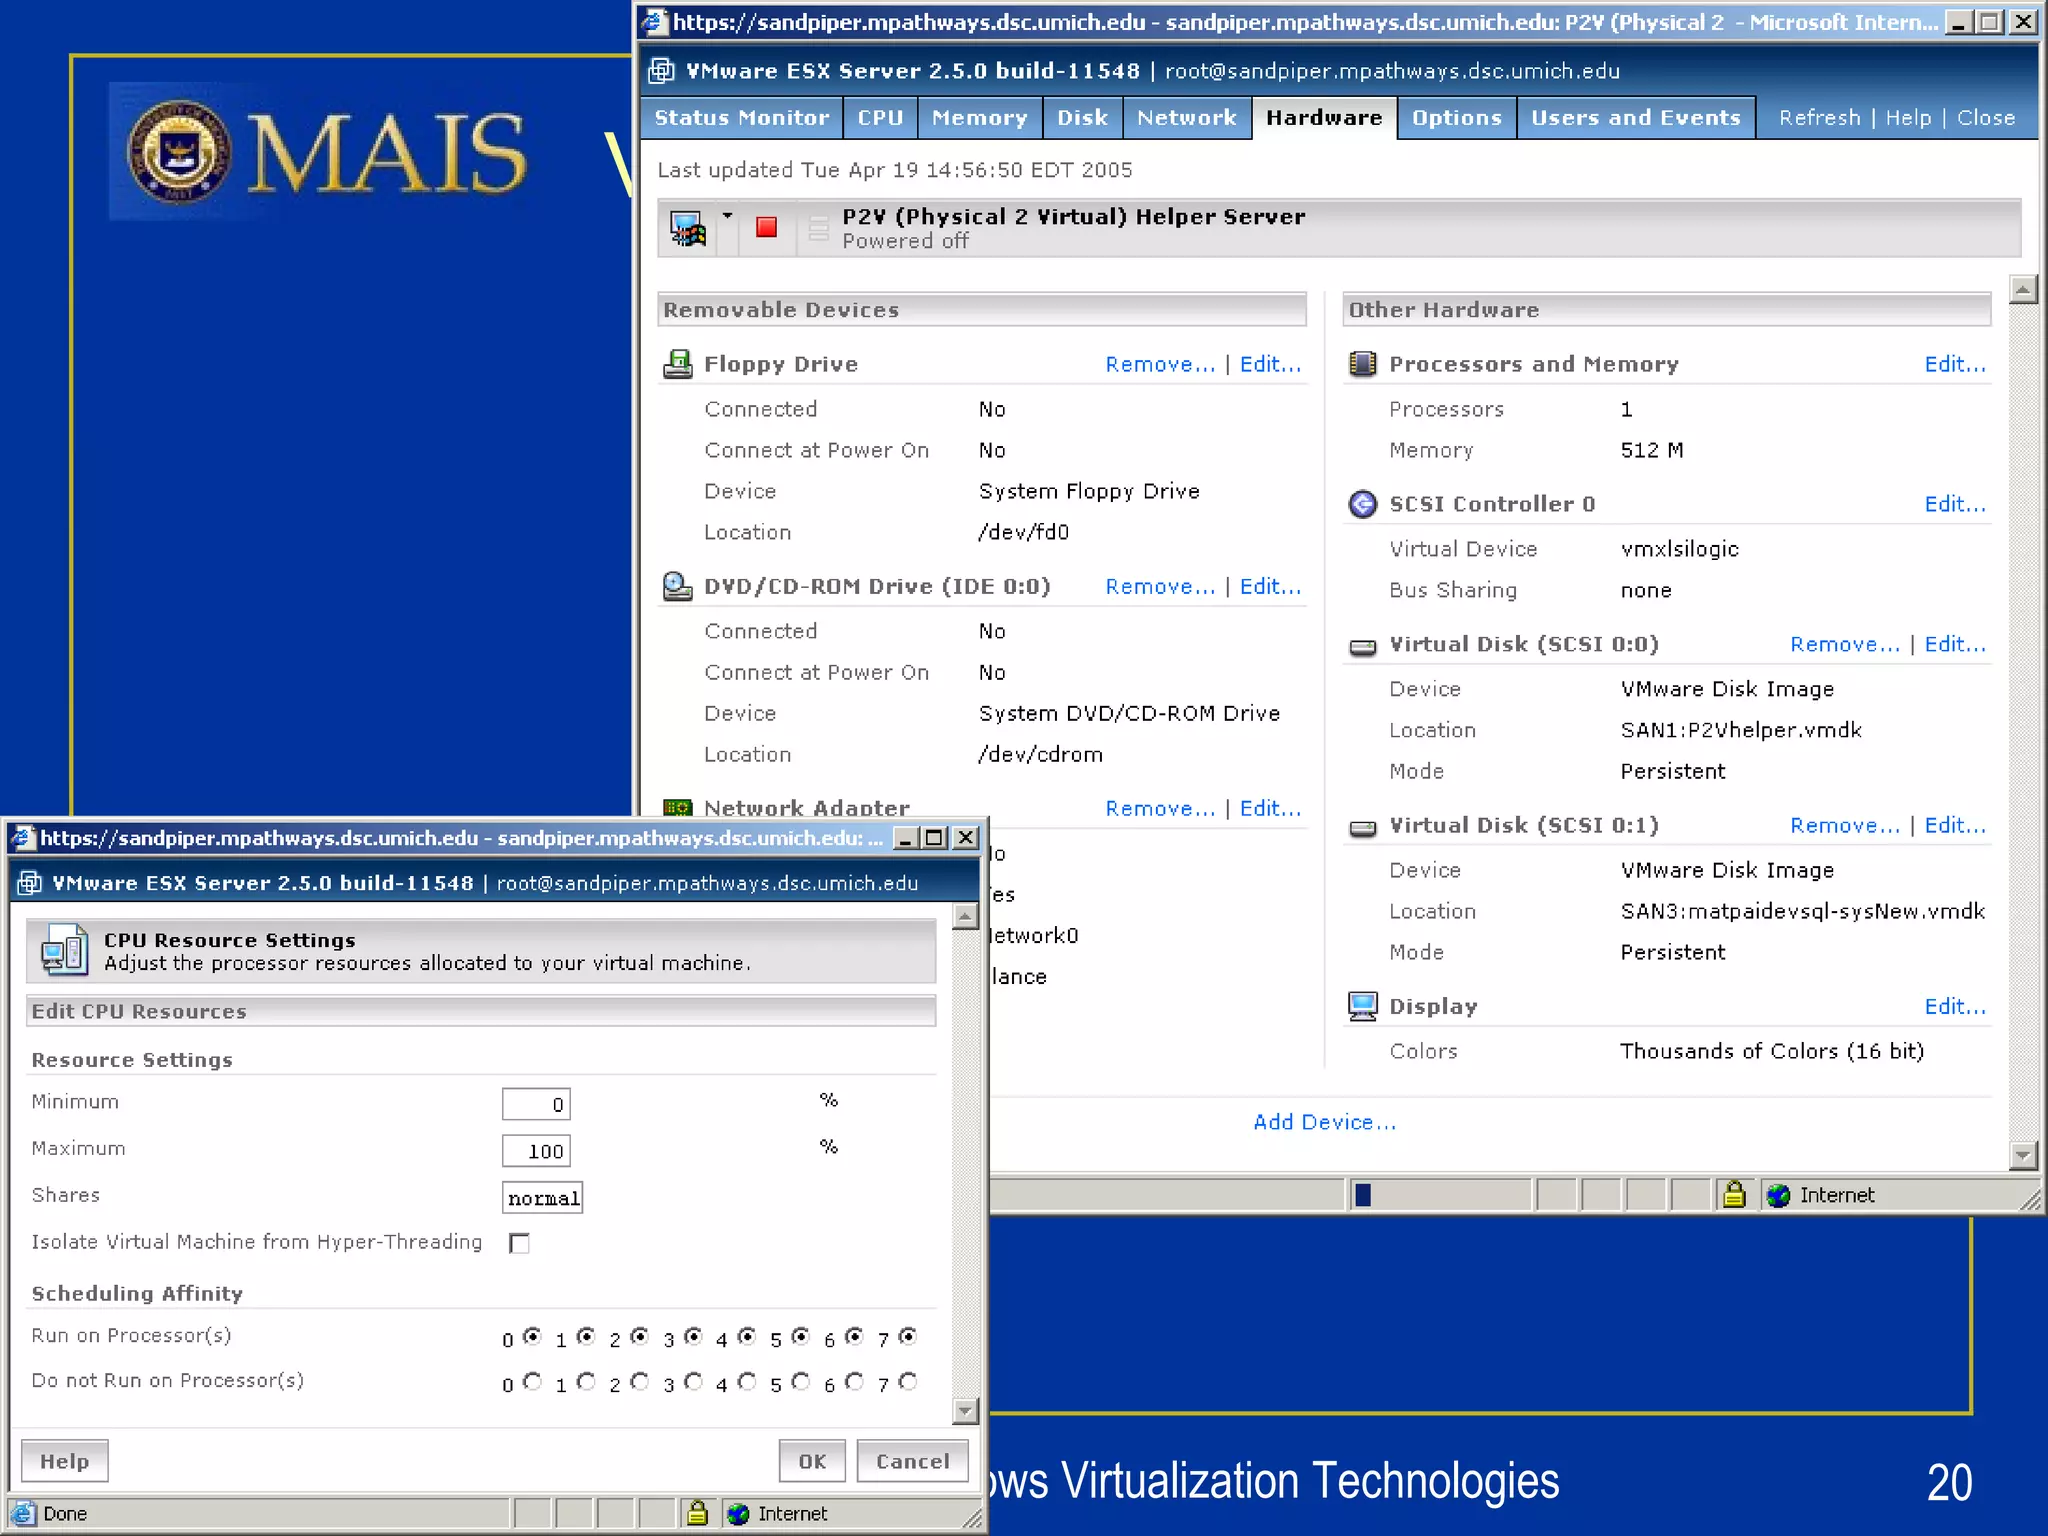Click Edit link for DVD/CD-ROM Drive
Viewport: 2048px width, 1536px height.
(1270, 586)
